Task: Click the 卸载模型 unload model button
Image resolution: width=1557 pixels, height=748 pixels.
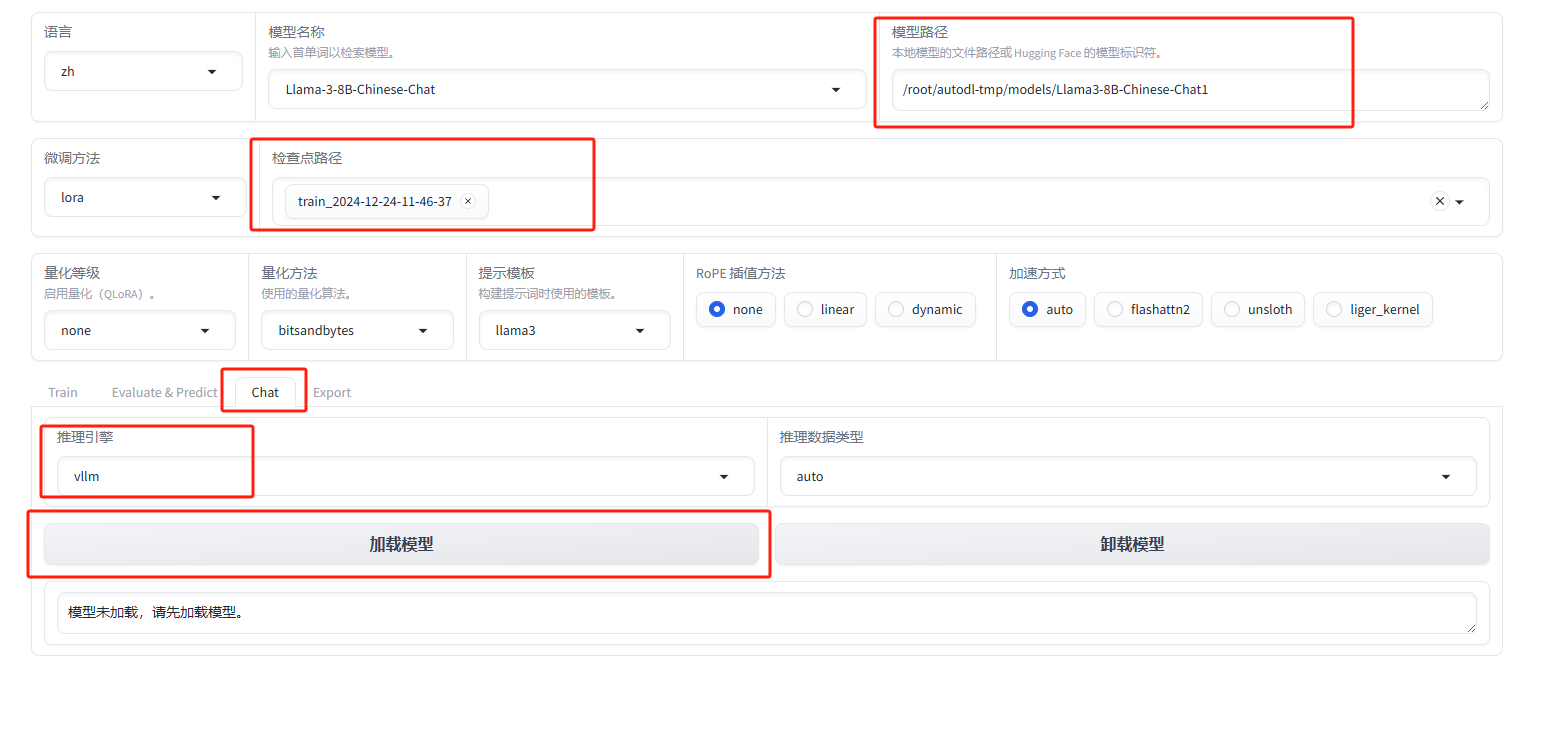Action: [x=1132, y=545]
